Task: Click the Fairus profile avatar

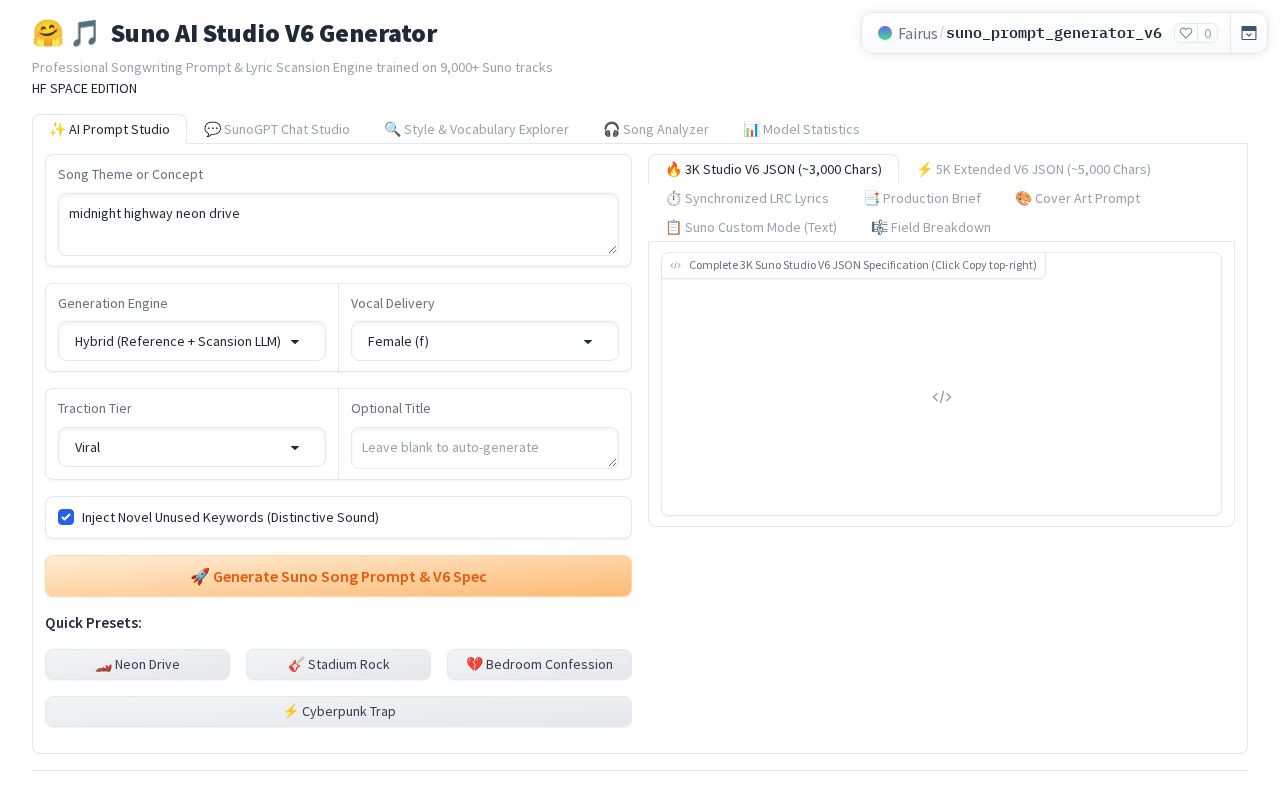Action: point(885,33)
